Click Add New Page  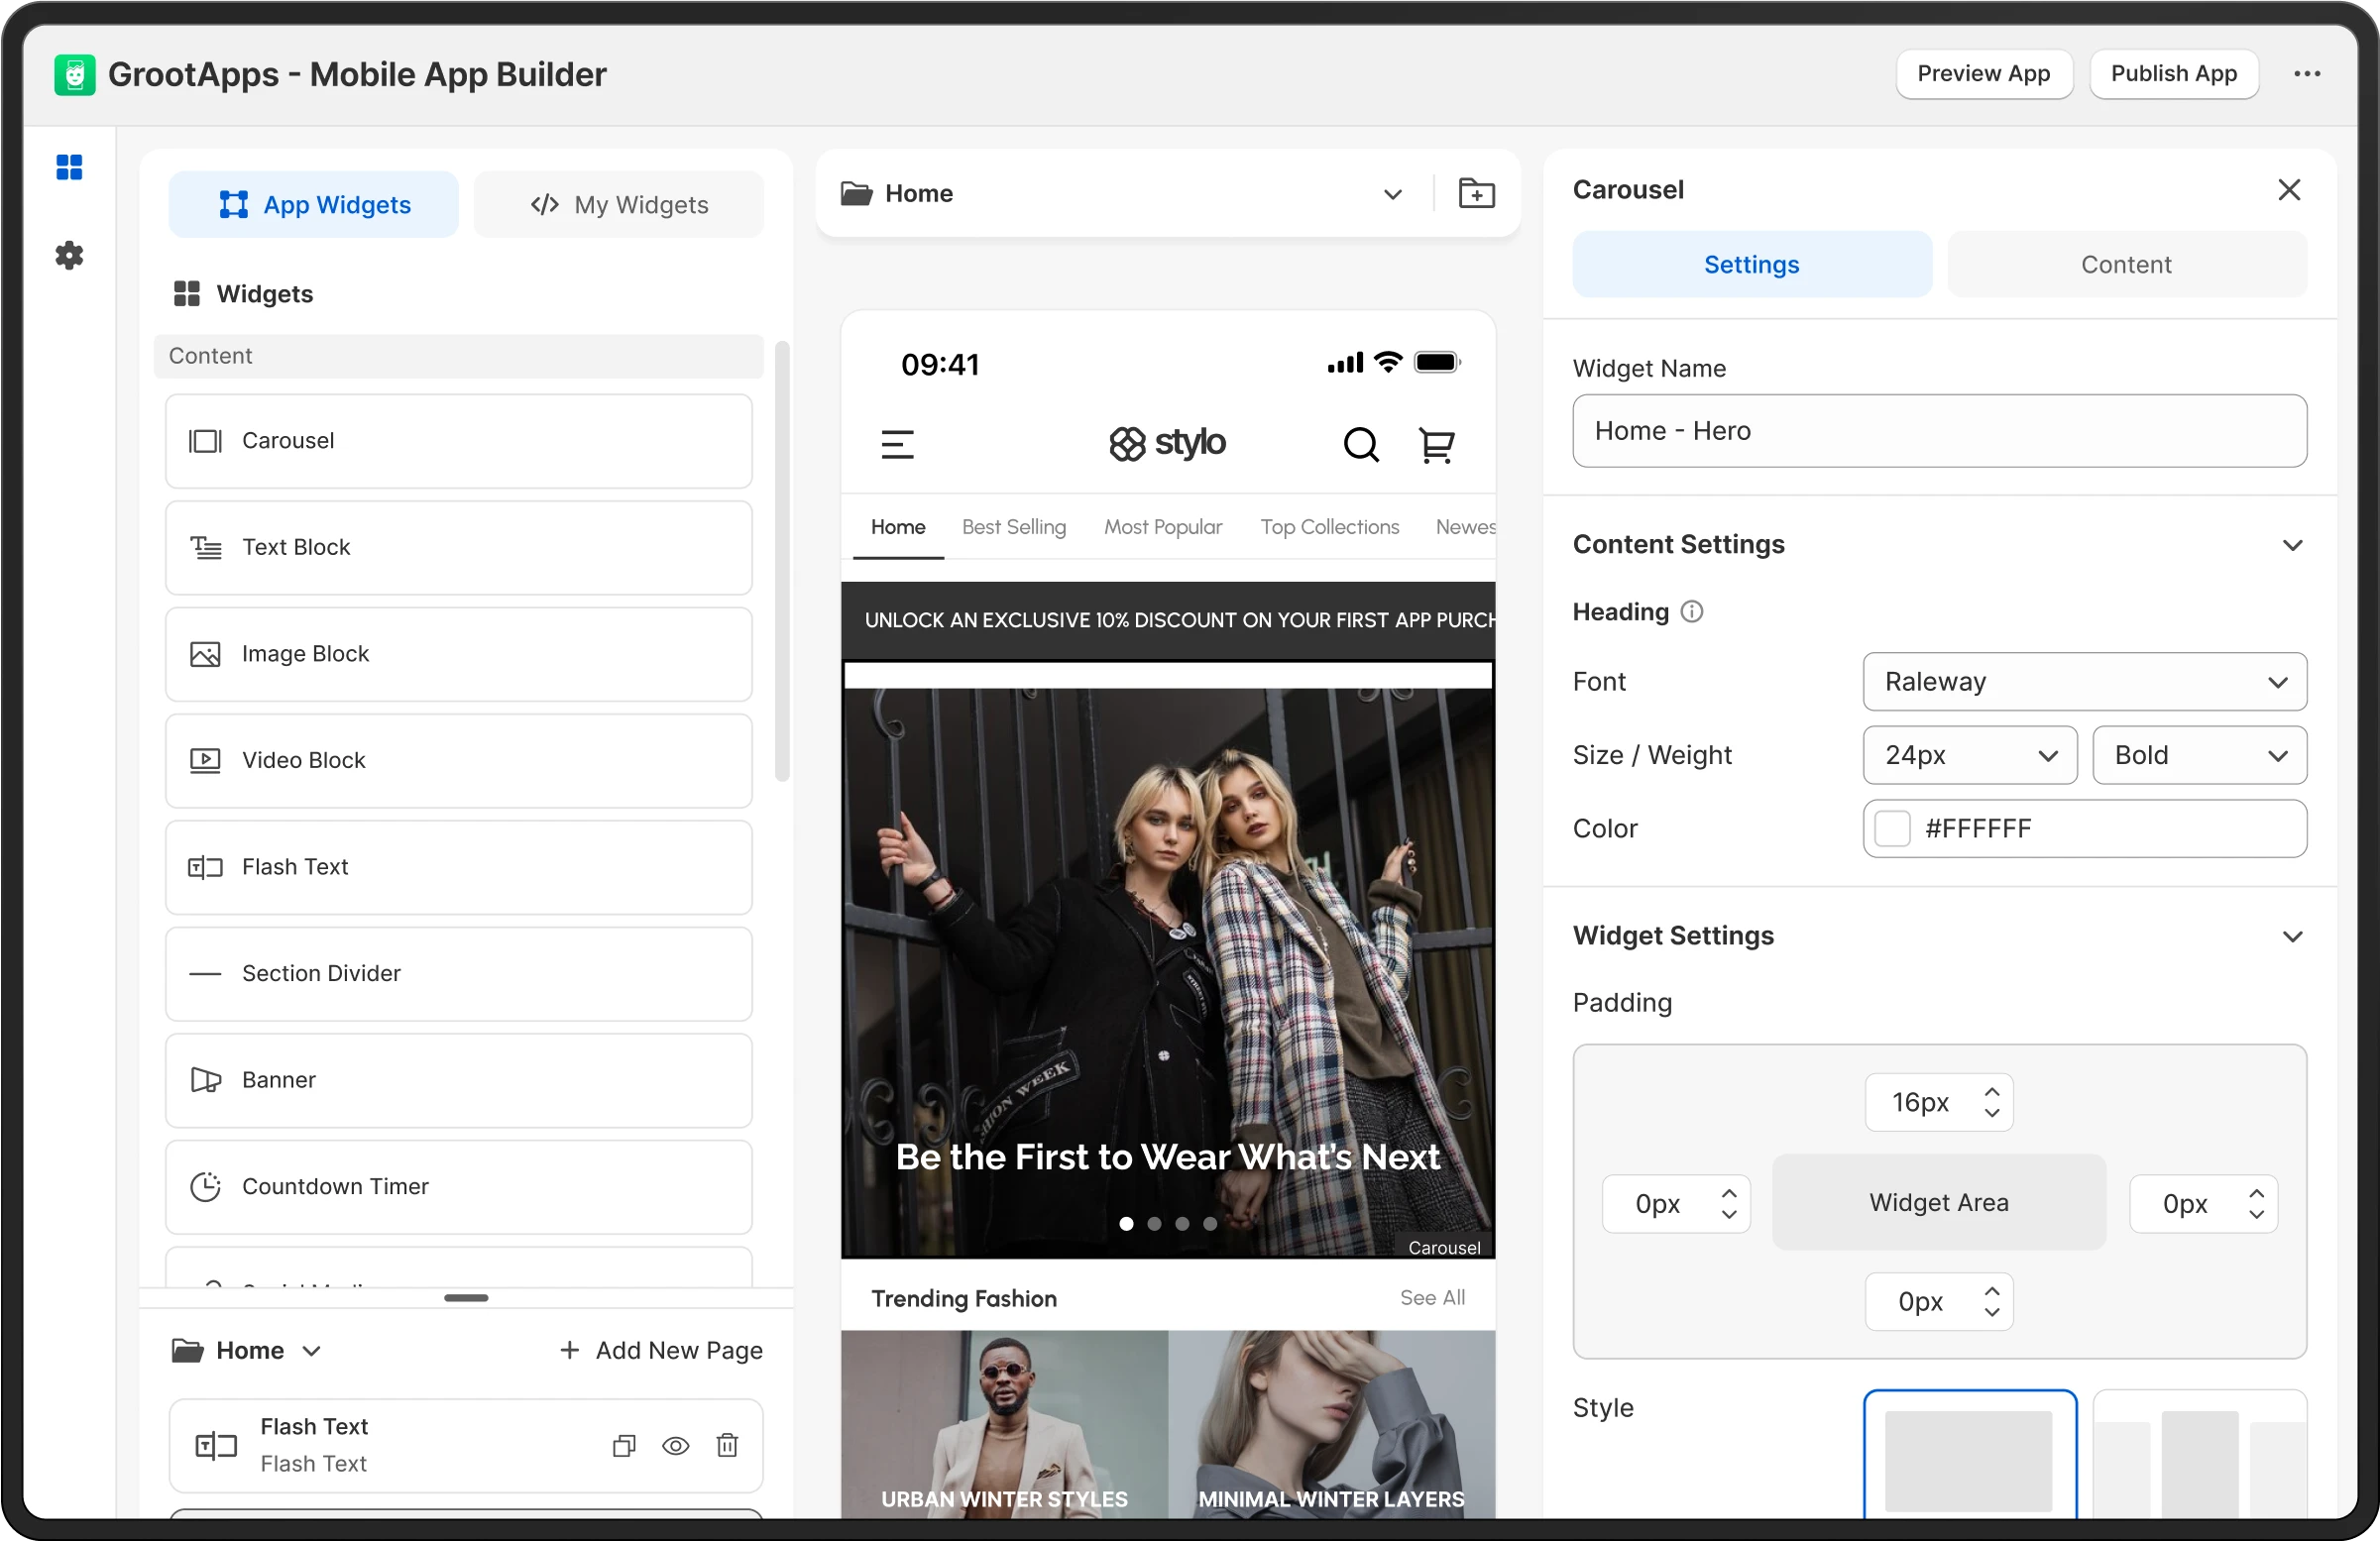(661, 1350)
